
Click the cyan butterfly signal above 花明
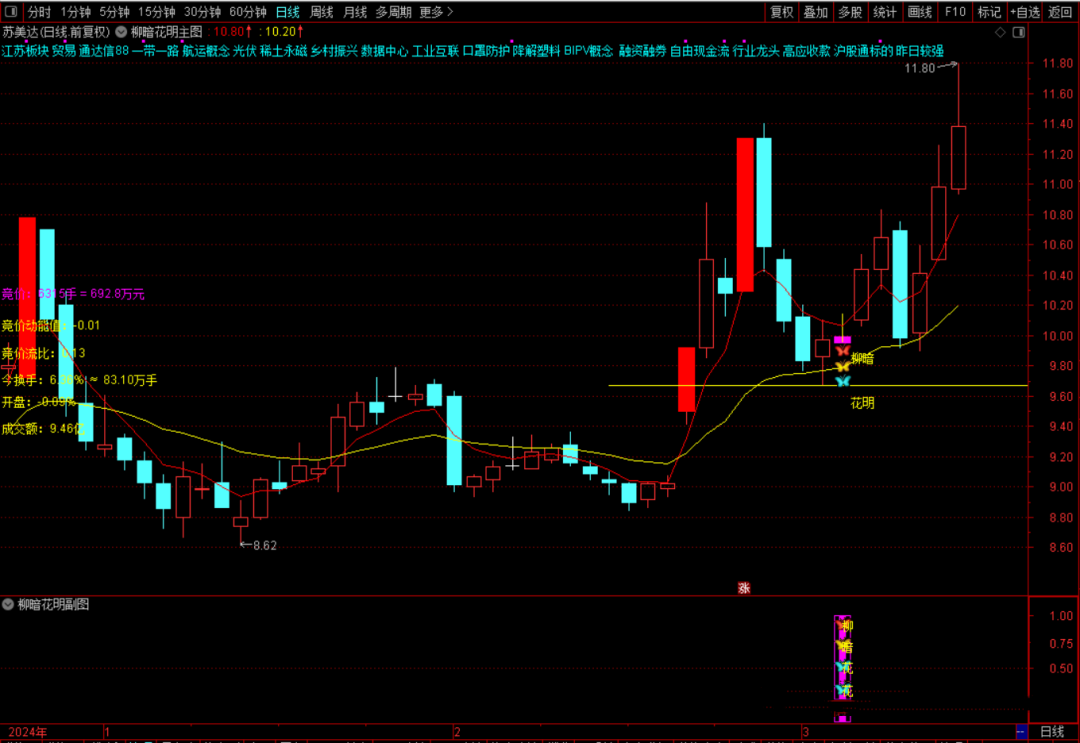tap(842, 381)
